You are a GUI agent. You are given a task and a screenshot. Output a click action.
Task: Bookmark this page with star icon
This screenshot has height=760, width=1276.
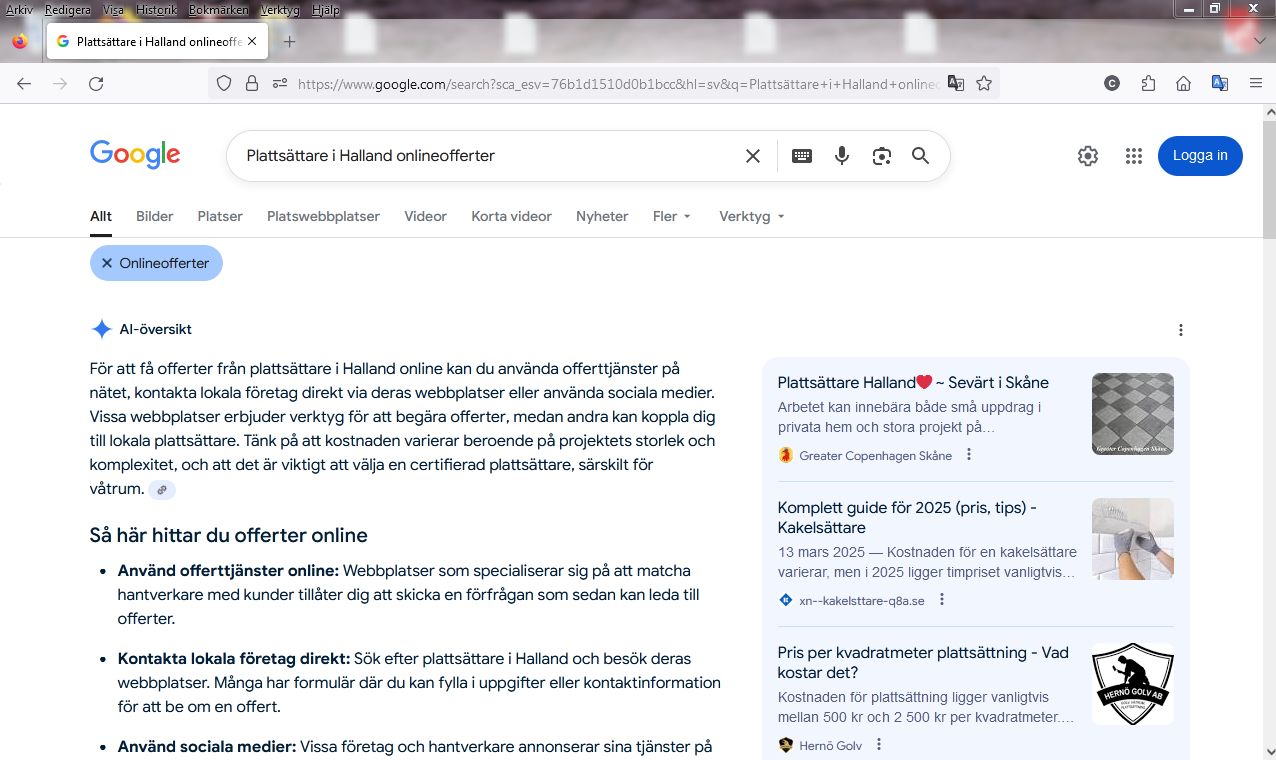[984, 84]
